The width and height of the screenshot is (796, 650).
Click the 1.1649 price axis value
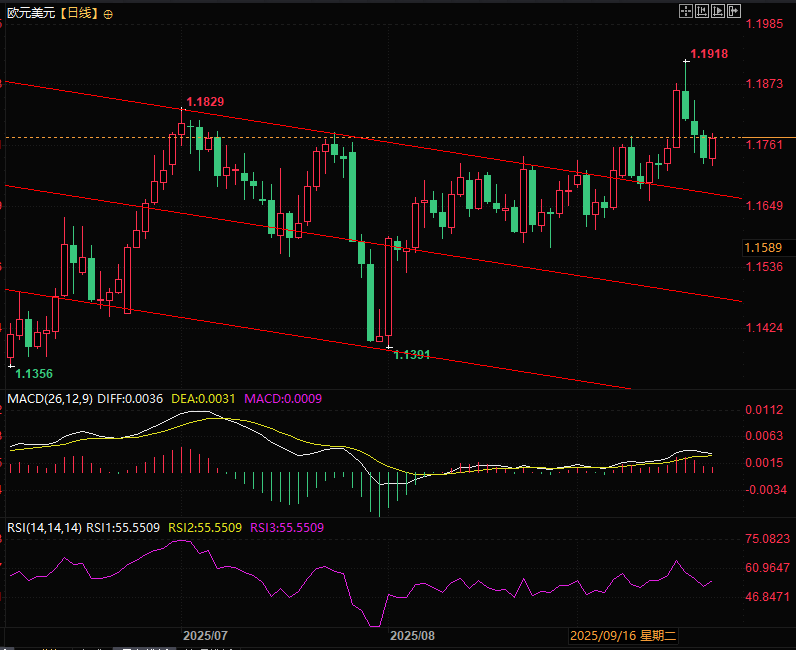pos(764,206)
